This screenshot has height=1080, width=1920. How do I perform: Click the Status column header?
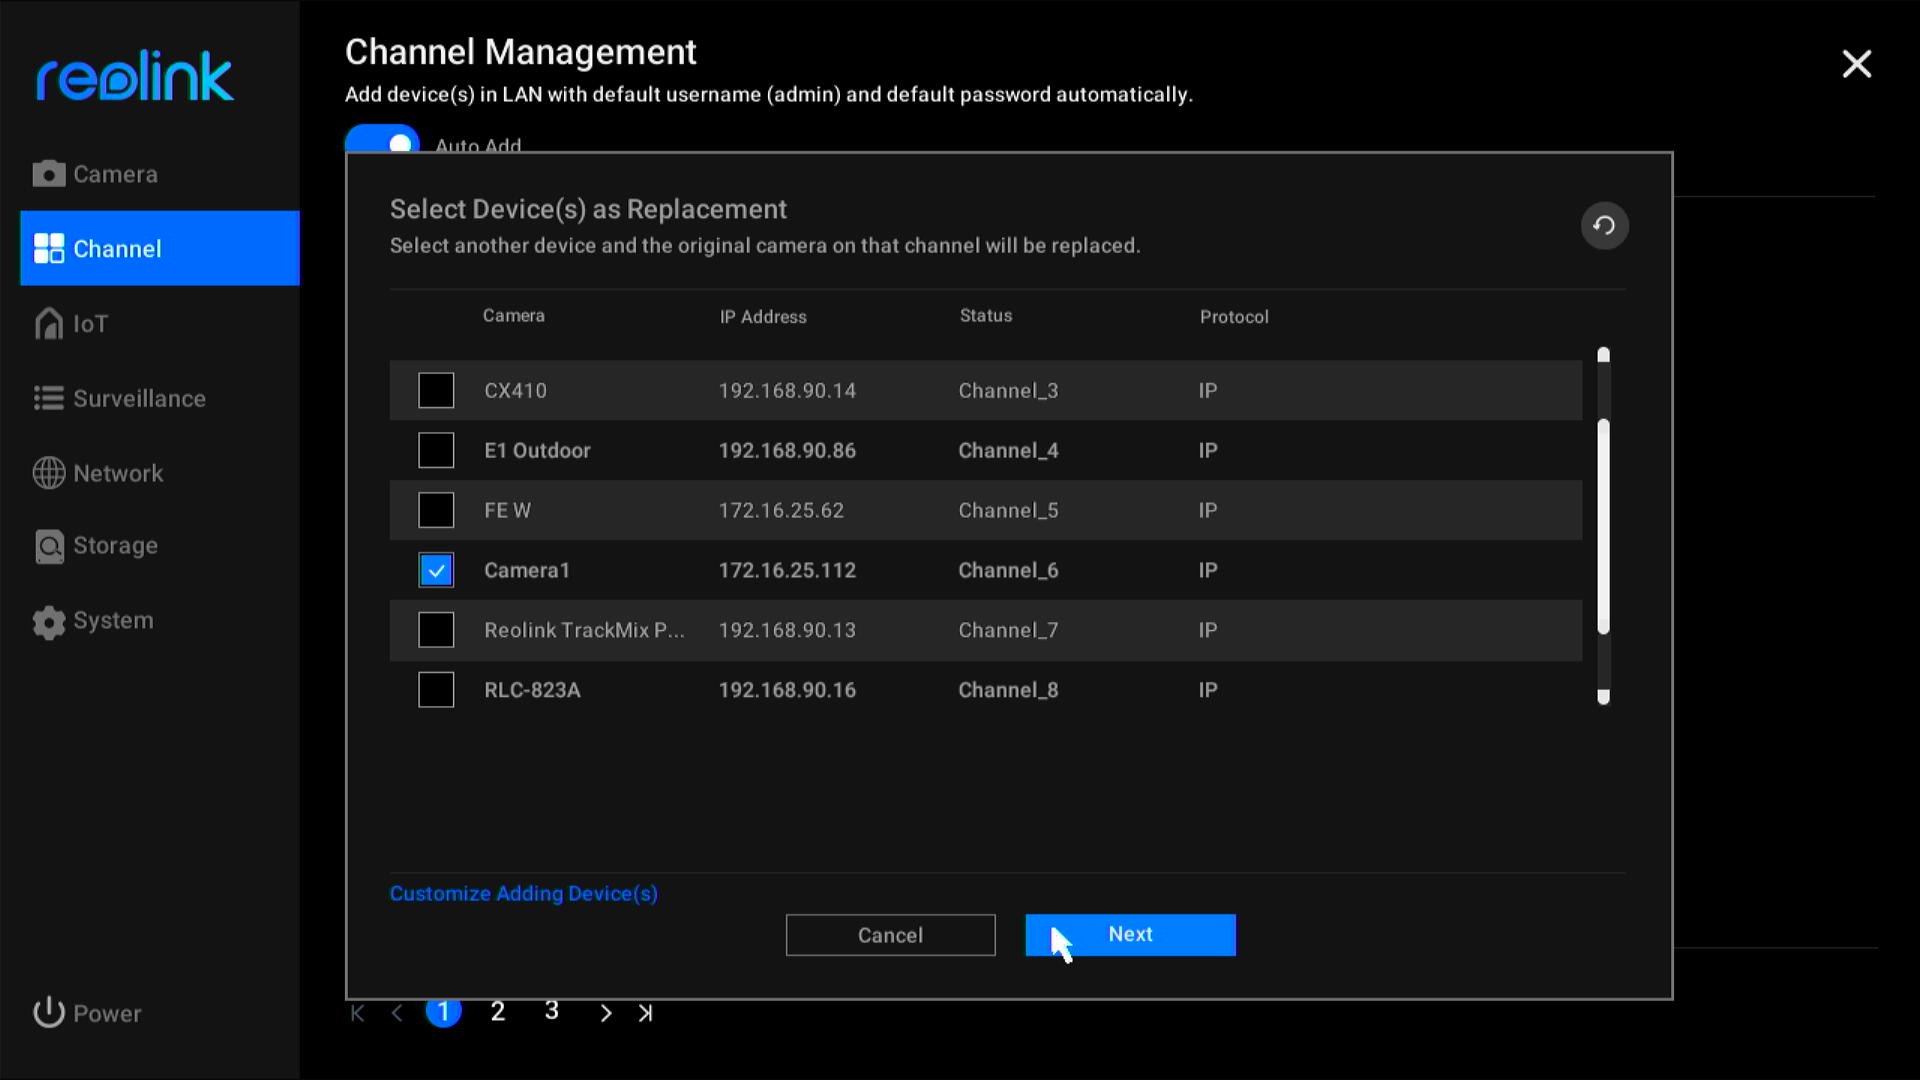(x=986, y=316)
